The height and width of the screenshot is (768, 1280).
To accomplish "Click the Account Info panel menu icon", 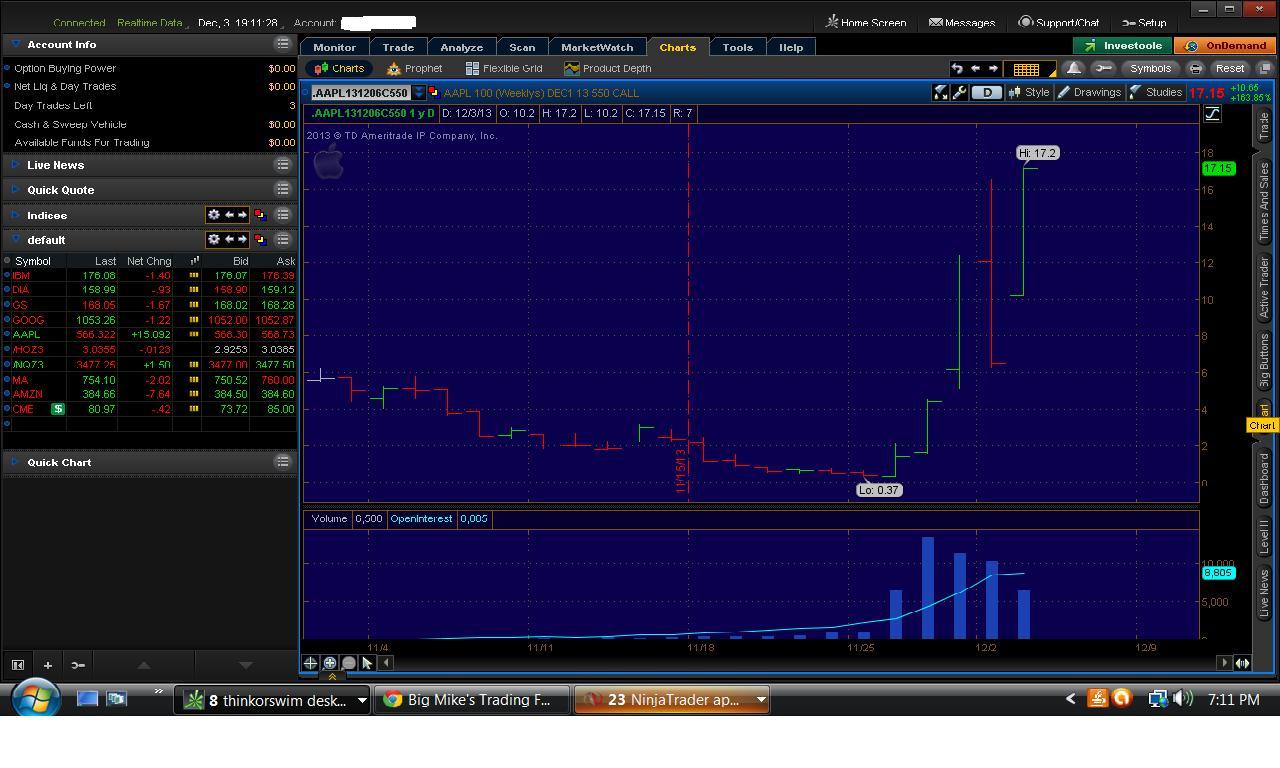I will 283,44.
